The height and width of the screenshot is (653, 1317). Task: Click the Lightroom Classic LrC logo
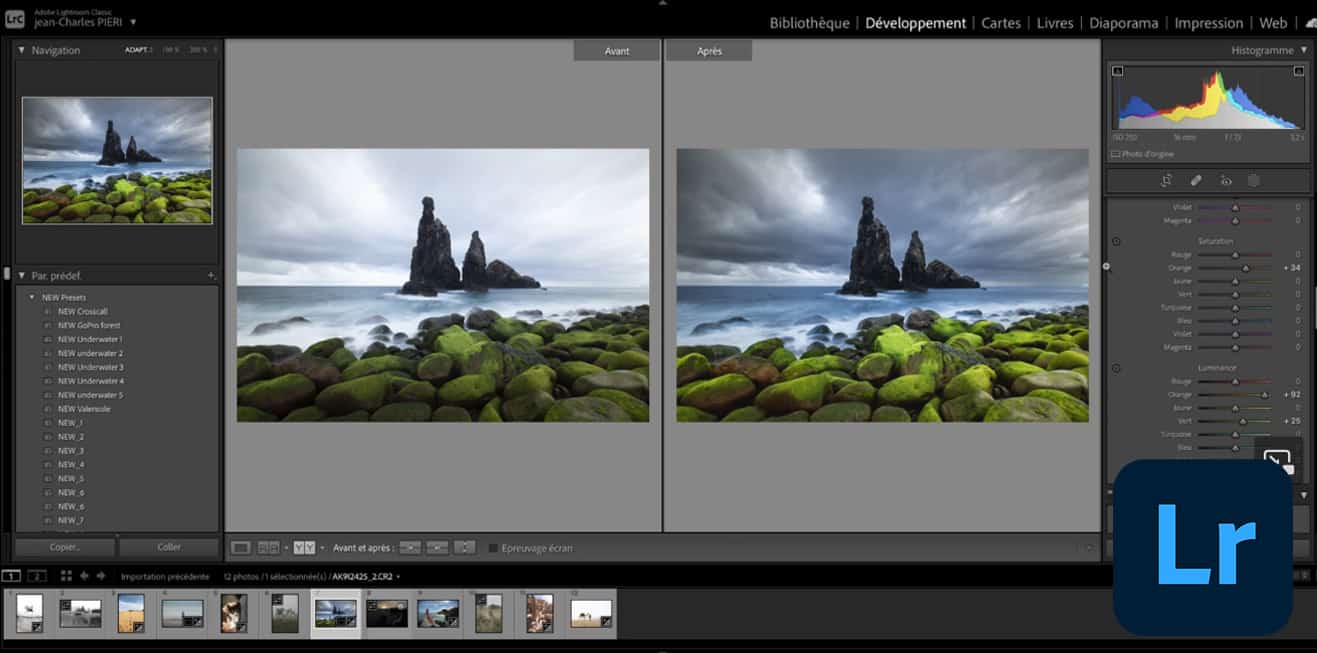[15, 19]
